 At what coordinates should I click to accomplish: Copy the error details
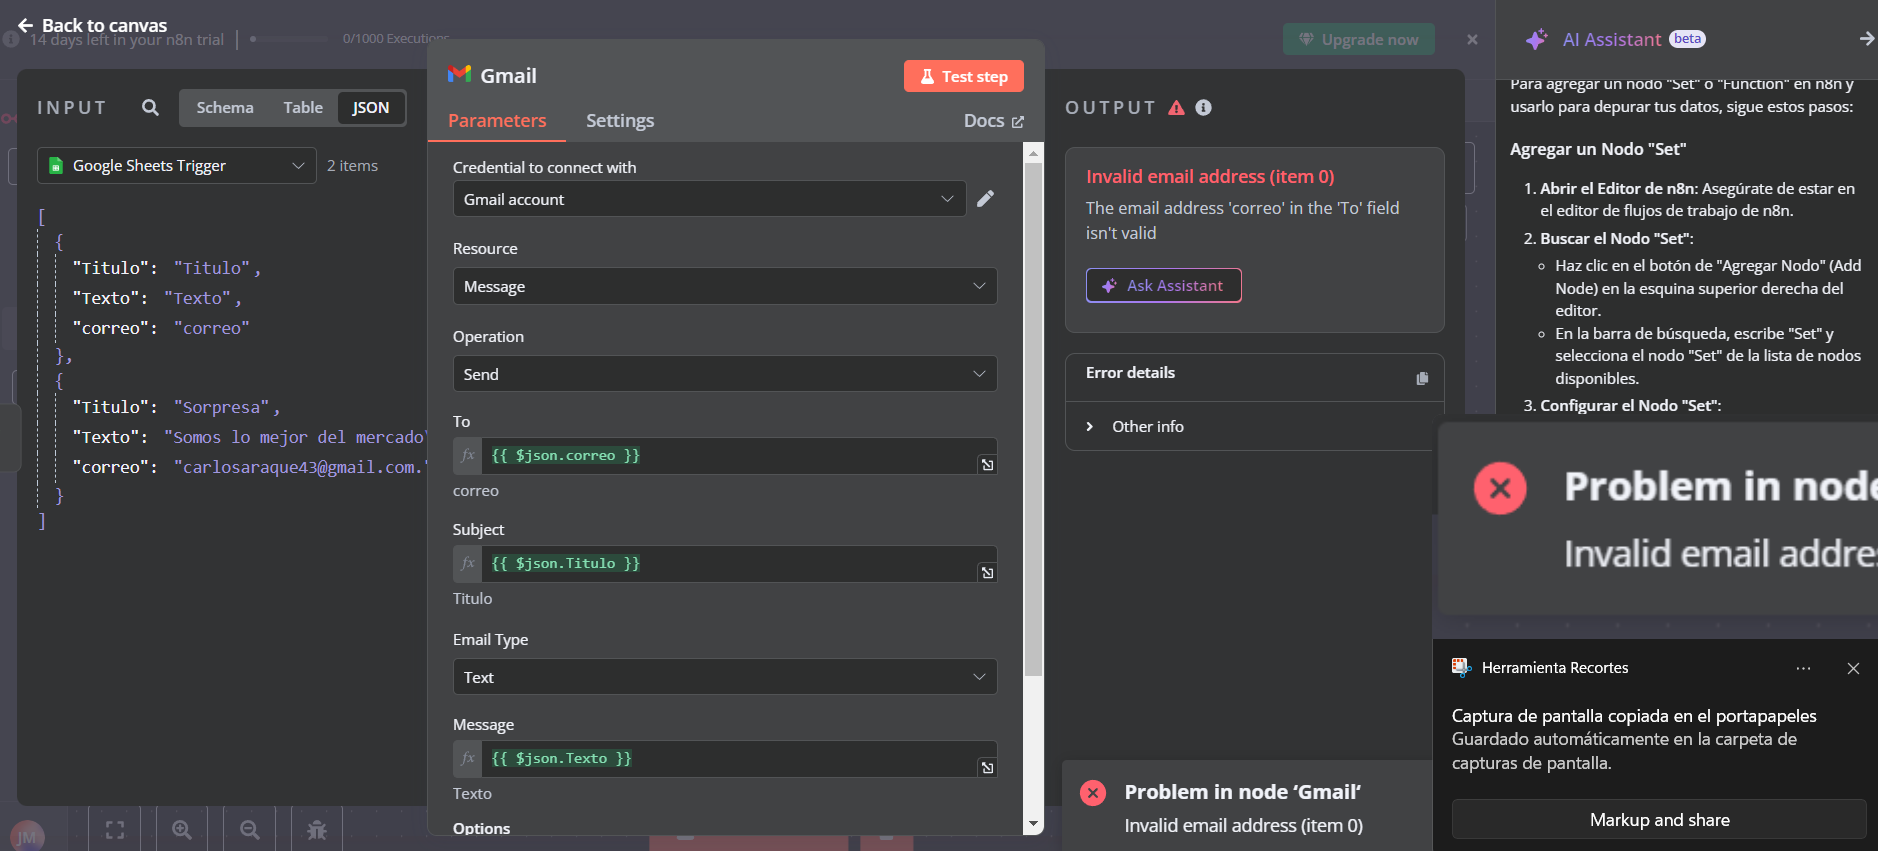tap(1422, 378)
